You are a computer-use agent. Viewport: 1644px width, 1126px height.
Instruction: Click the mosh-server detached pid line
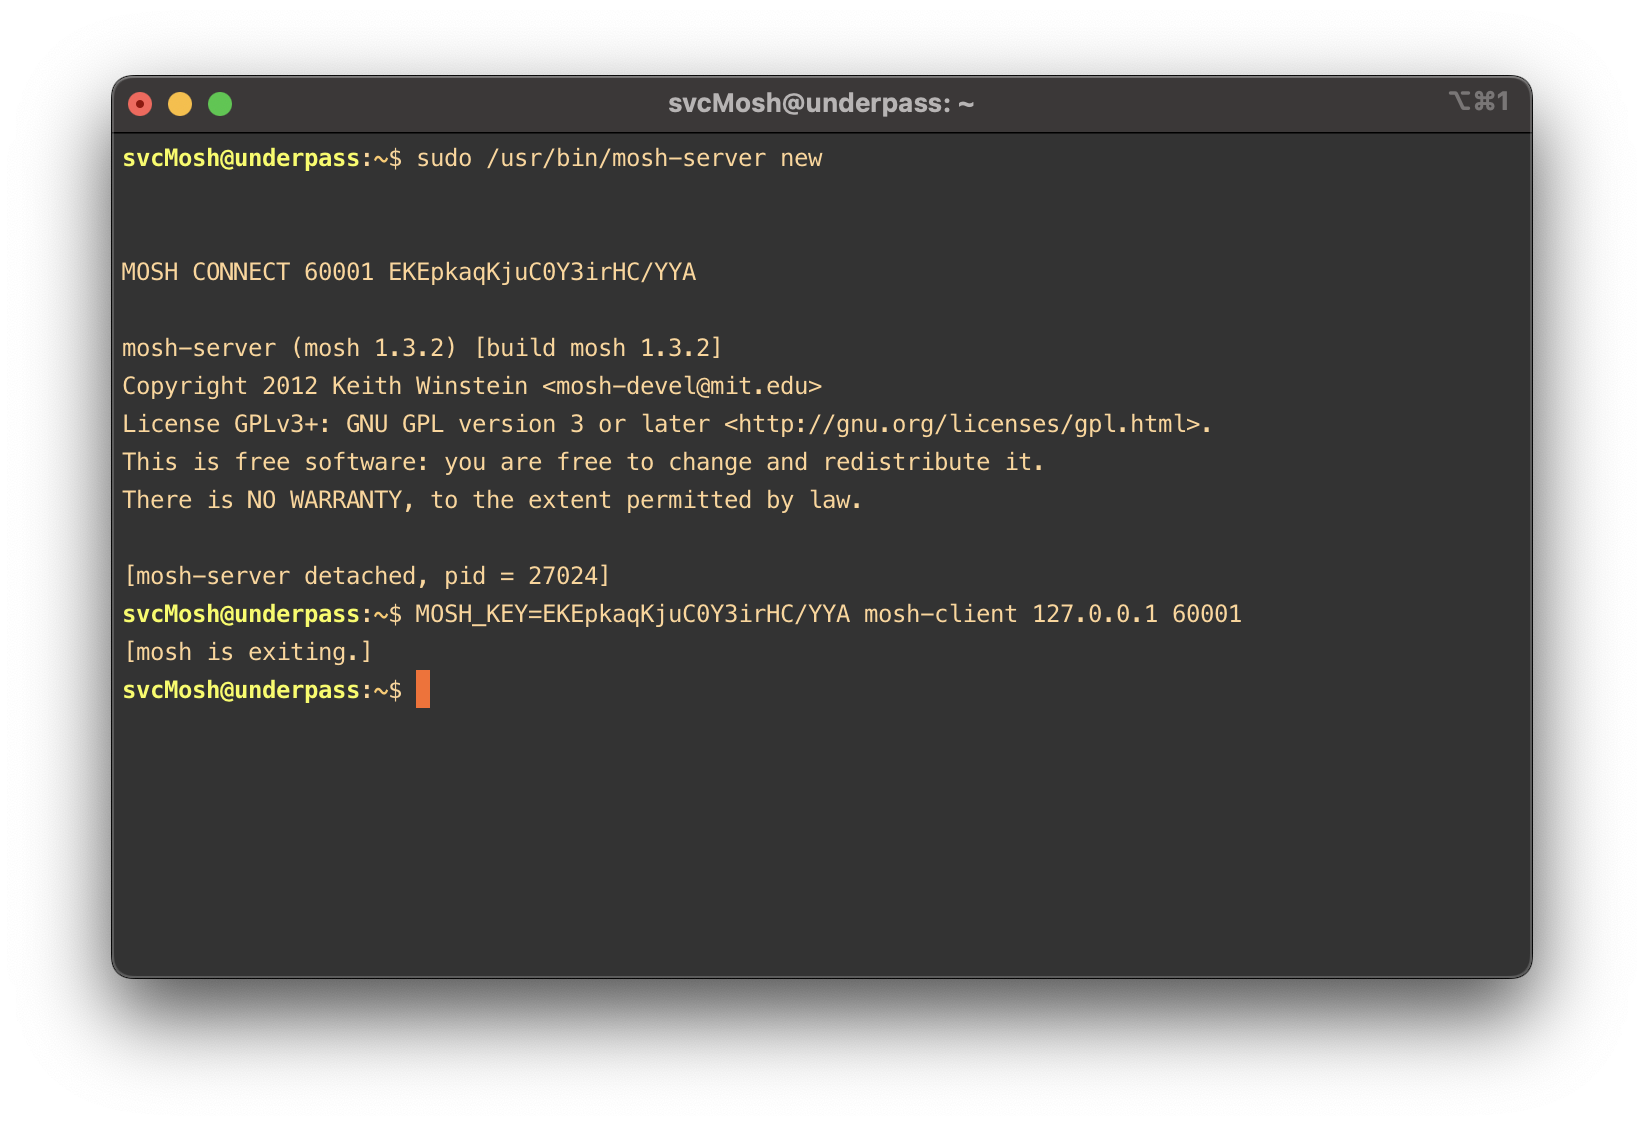(x=366, y=576)
